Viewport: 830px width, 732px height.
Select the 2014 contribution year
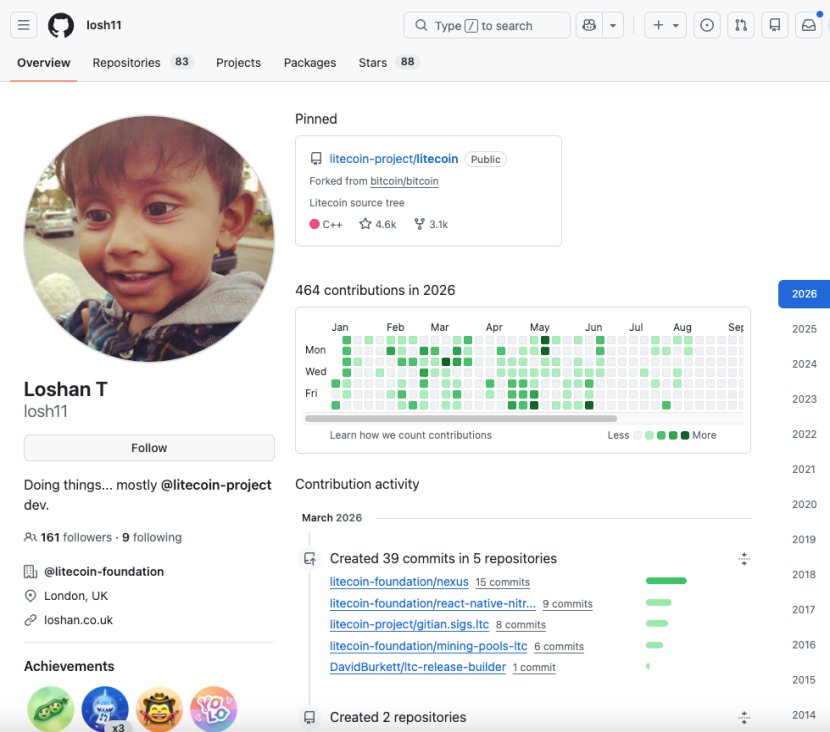point(804,715)
